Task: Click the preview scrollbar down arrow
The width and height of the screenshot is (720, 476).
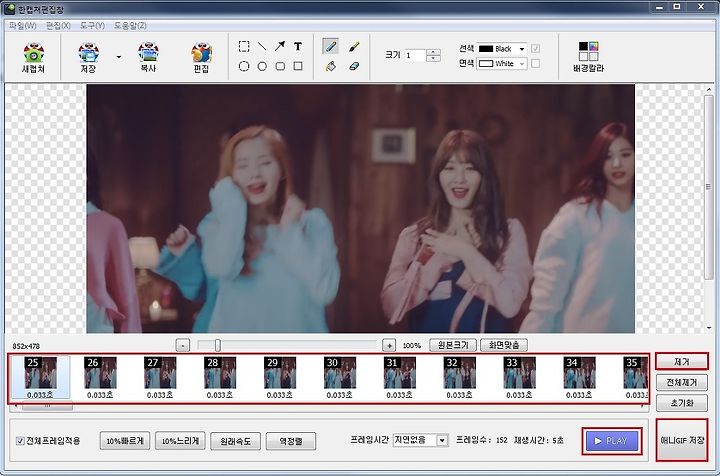Action: [708, 328]
